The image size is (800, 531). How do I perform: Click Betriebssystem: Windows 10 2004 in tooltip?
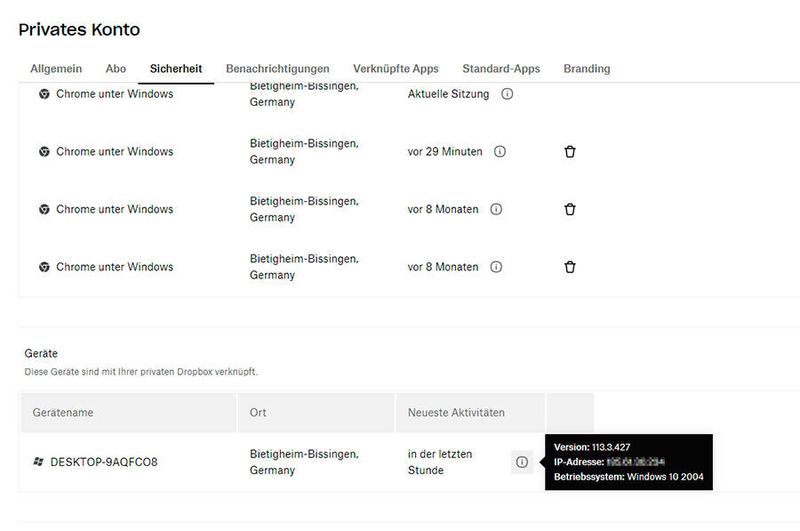pyautogui.click(x=629, y=477)
